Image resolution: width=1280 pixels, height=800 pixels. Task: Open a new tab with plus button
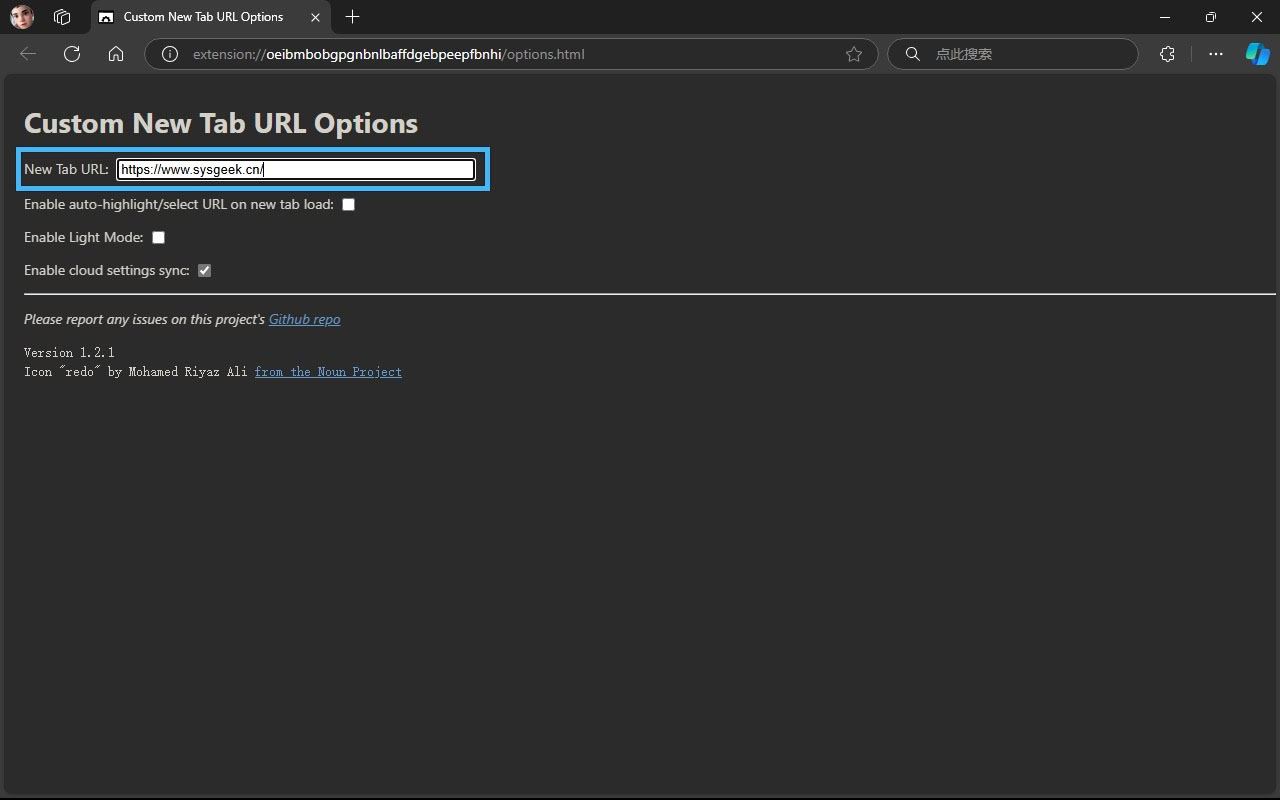(x=352, y=17)
